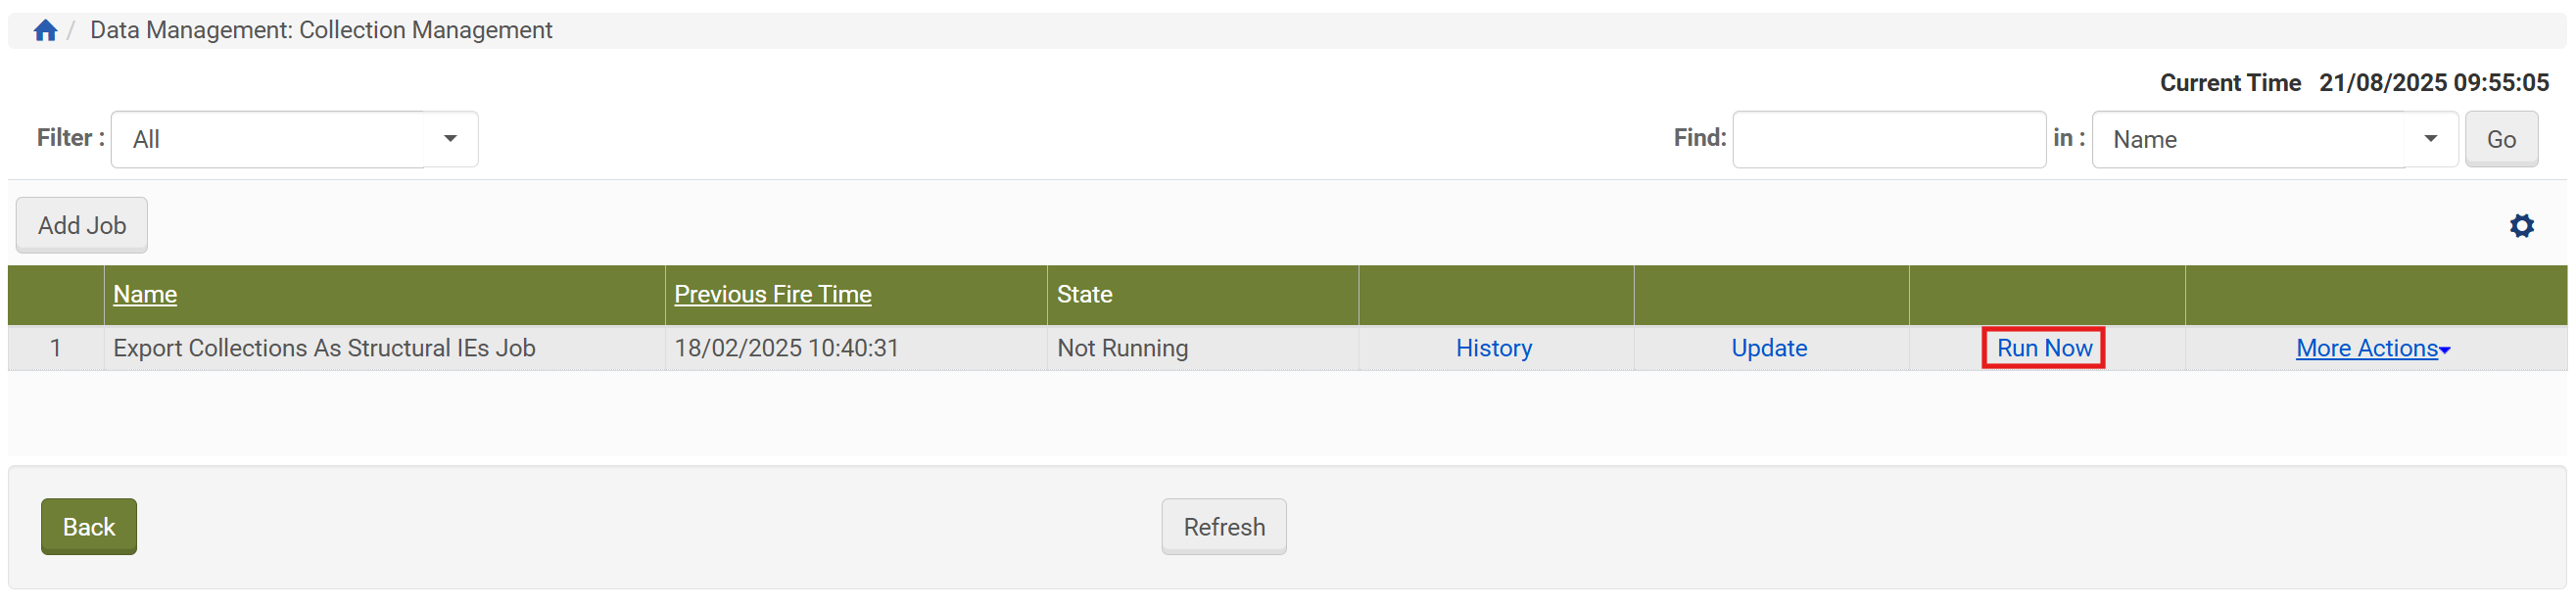Click the home icon in the breadcrumb
2576x607 pixels.
[x=45, y=29]
